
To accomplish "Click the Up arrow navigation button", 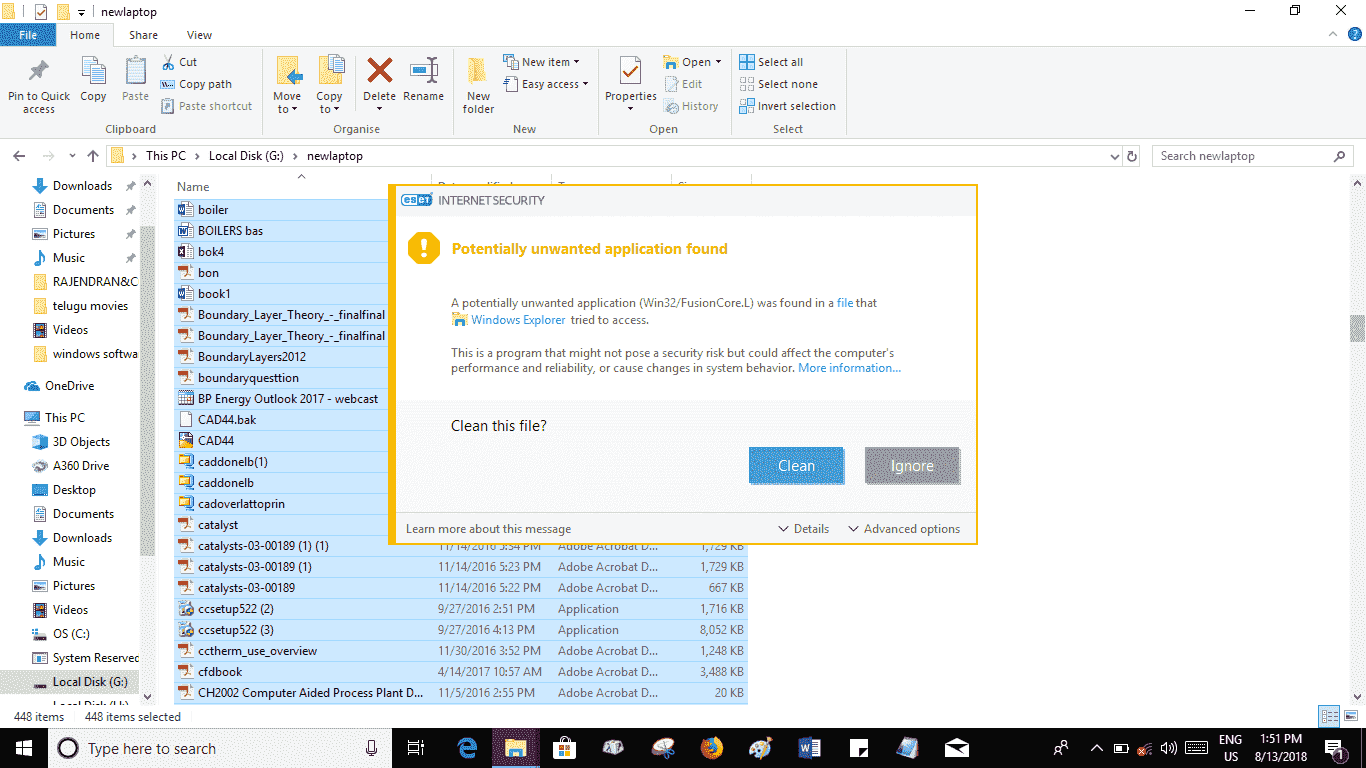I will (x=93, y=156).
